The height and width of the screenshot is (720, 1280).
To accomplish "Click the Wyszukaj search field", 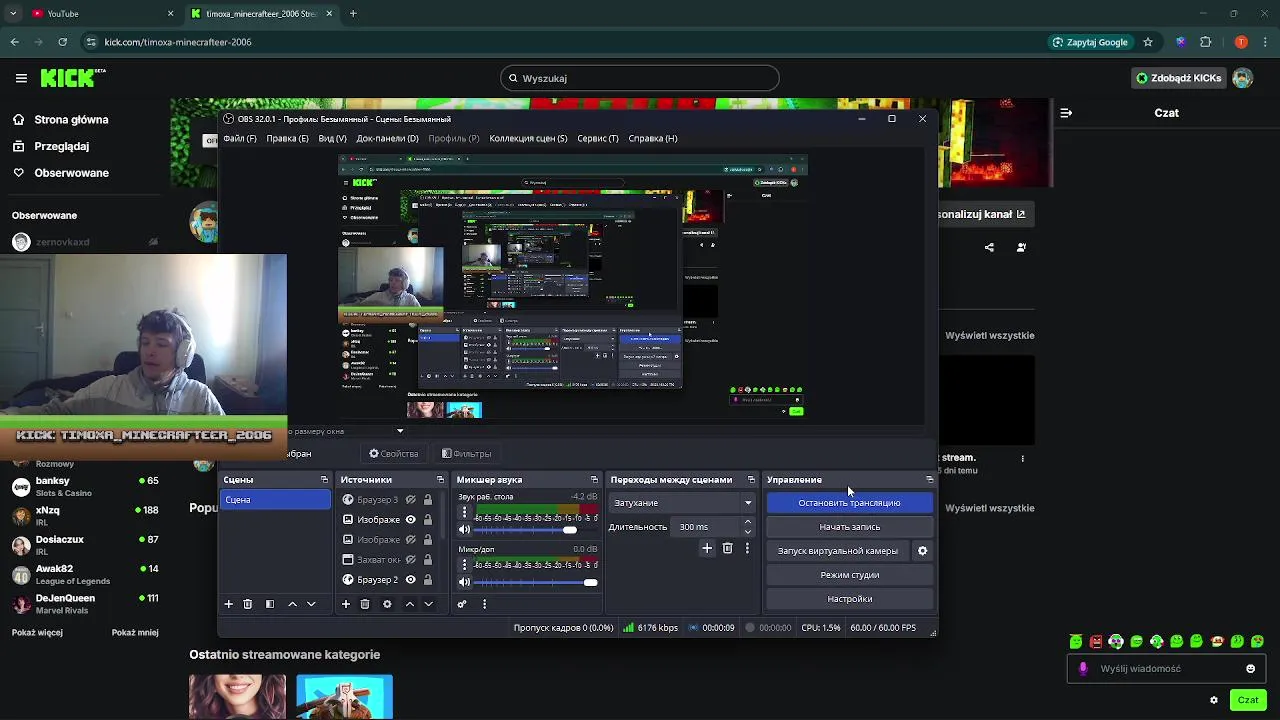I will [640, 78].
